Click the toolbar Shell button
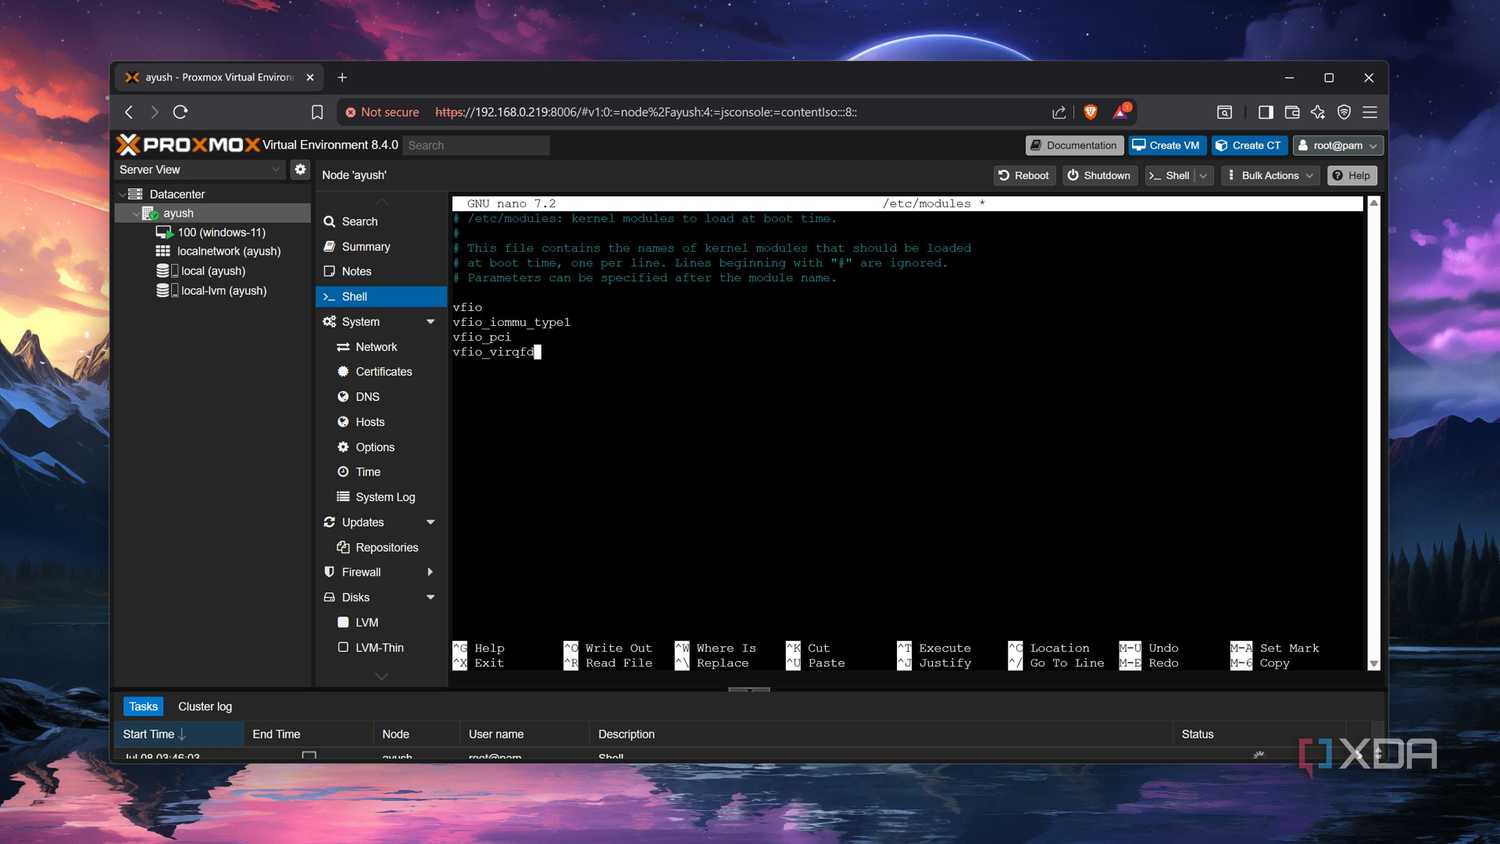The width and height of the screenshot is (1500, 844). pyautogui.click(x=1169, y=175)
